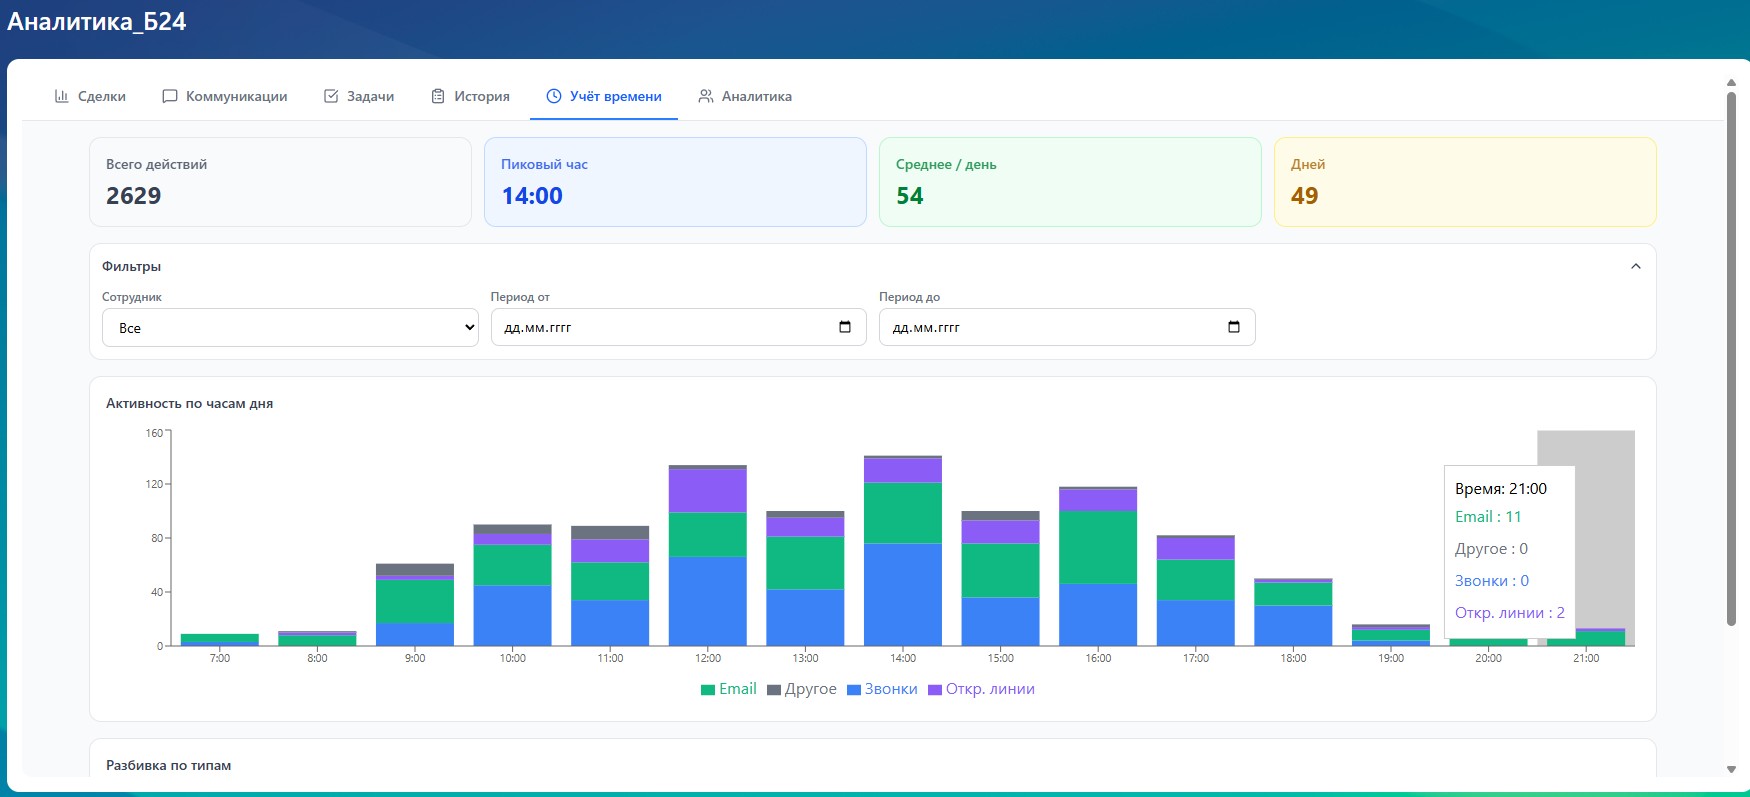The width and height of the screenshot is (1750, 797).
Task: Click the Всего действий 2629 card
Action: coord(280,182)
